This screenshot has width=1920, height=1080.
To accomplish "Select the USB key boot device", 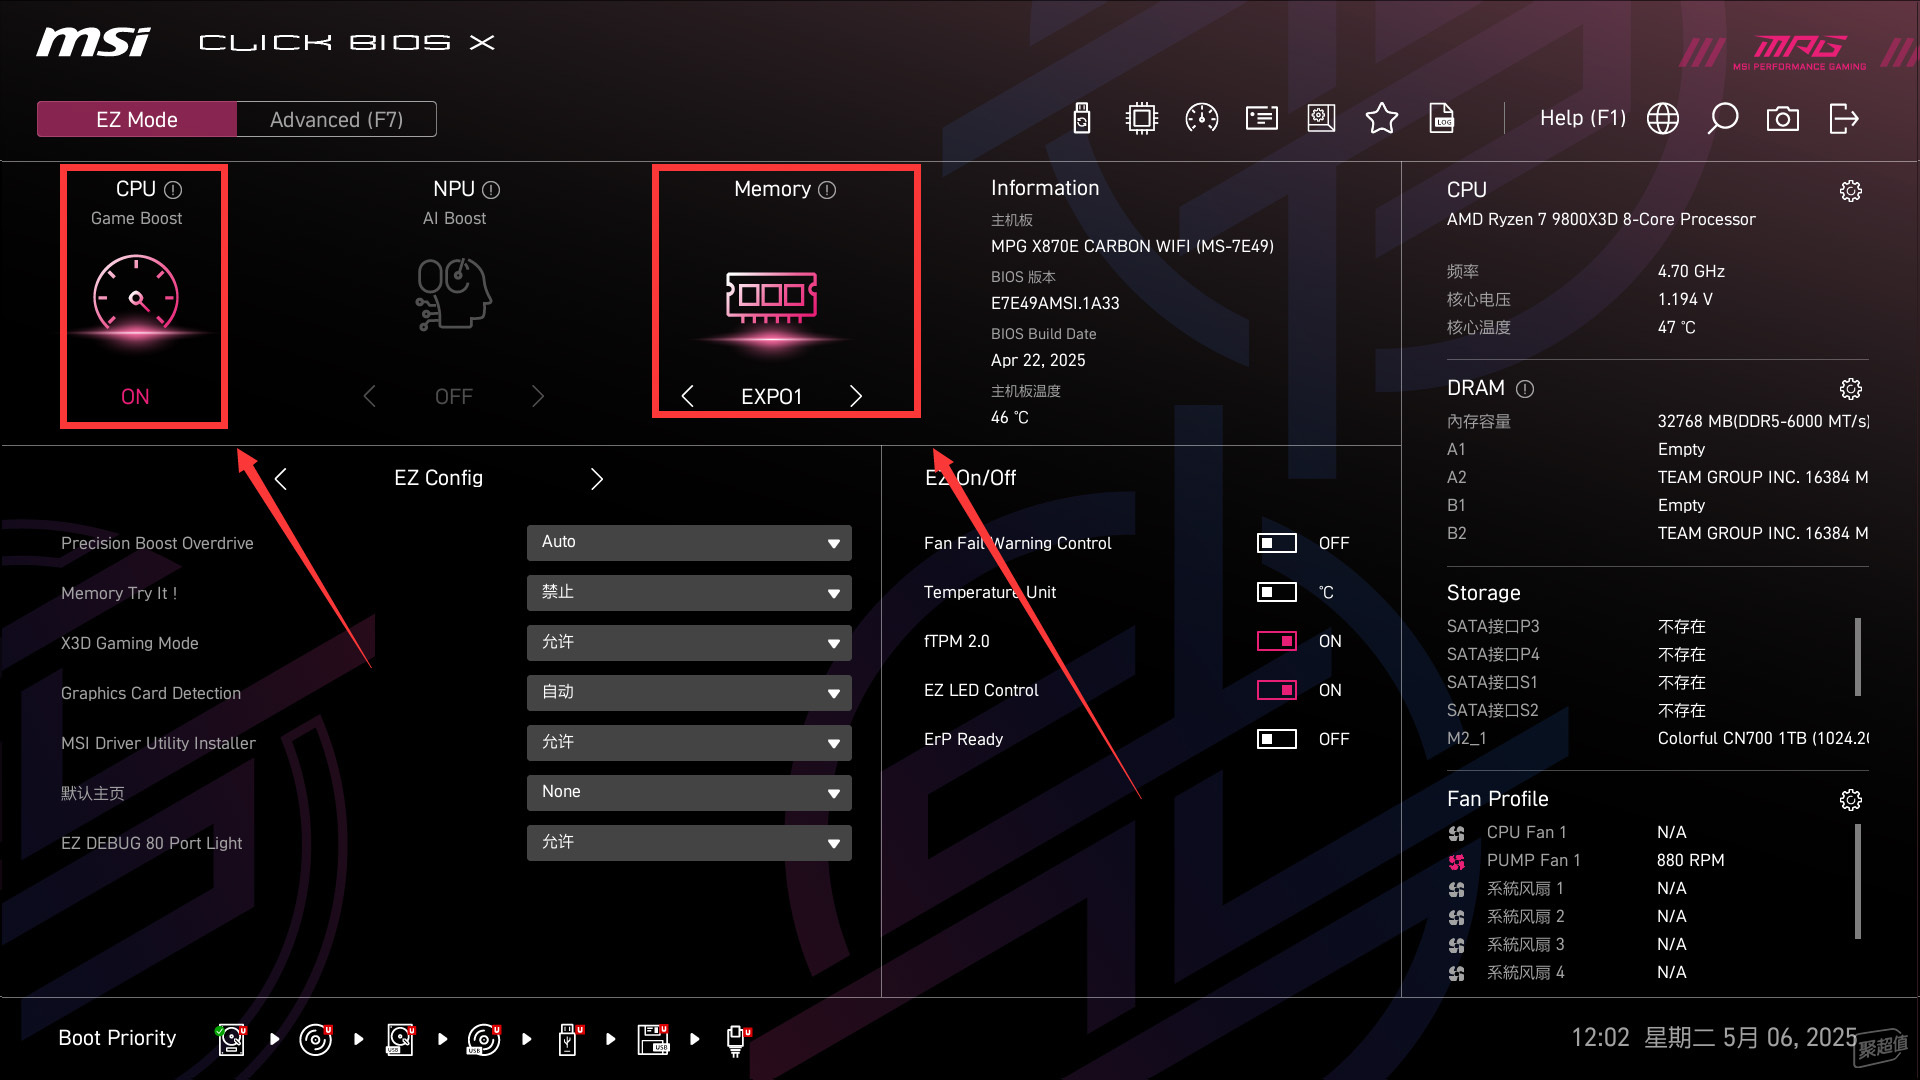I will click(569, 1039).
